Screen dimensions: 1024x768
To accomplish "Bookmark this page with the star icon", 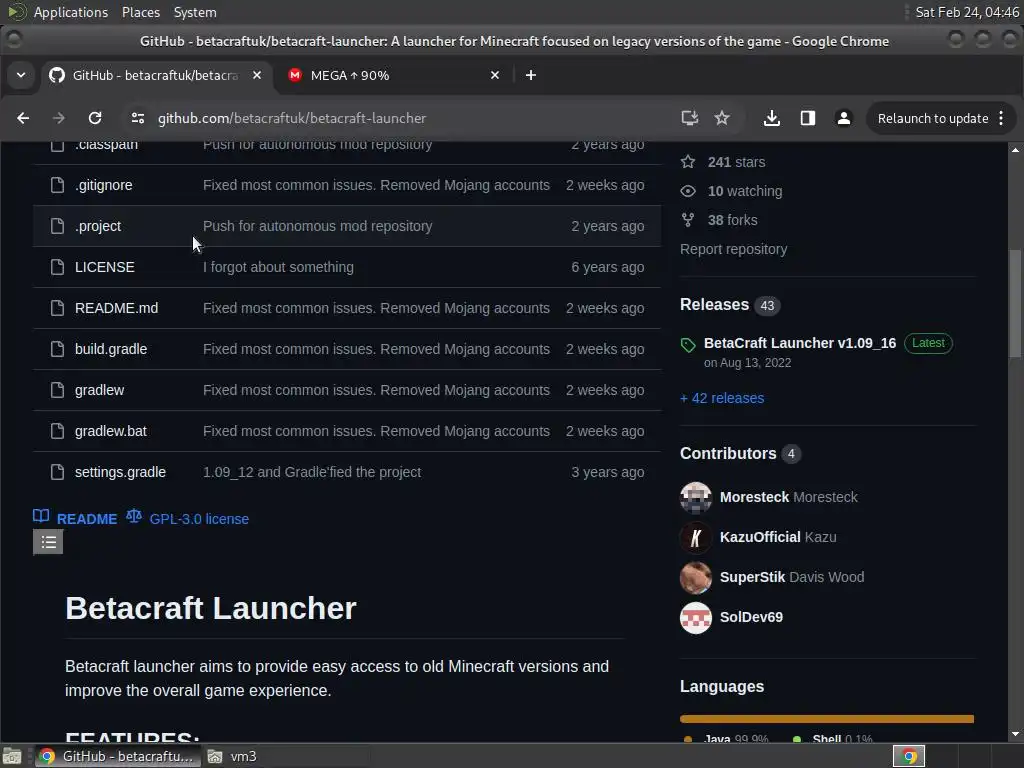I will point(722,118).
